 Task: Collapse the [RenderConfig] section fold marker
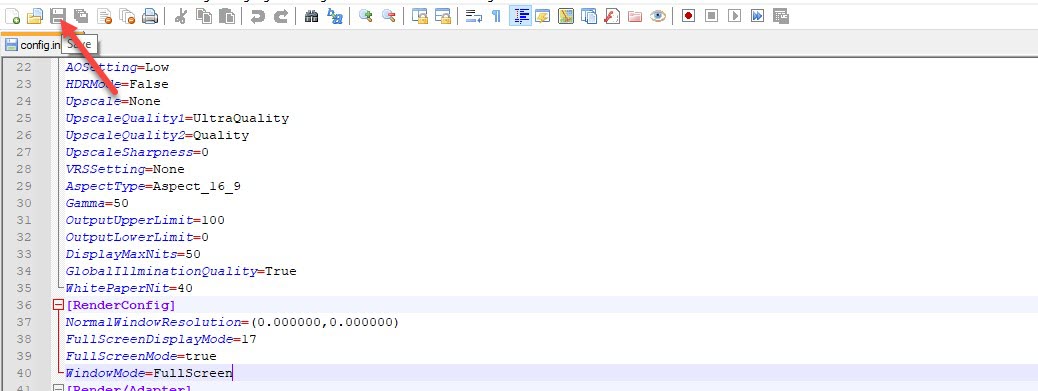(58, 305)
